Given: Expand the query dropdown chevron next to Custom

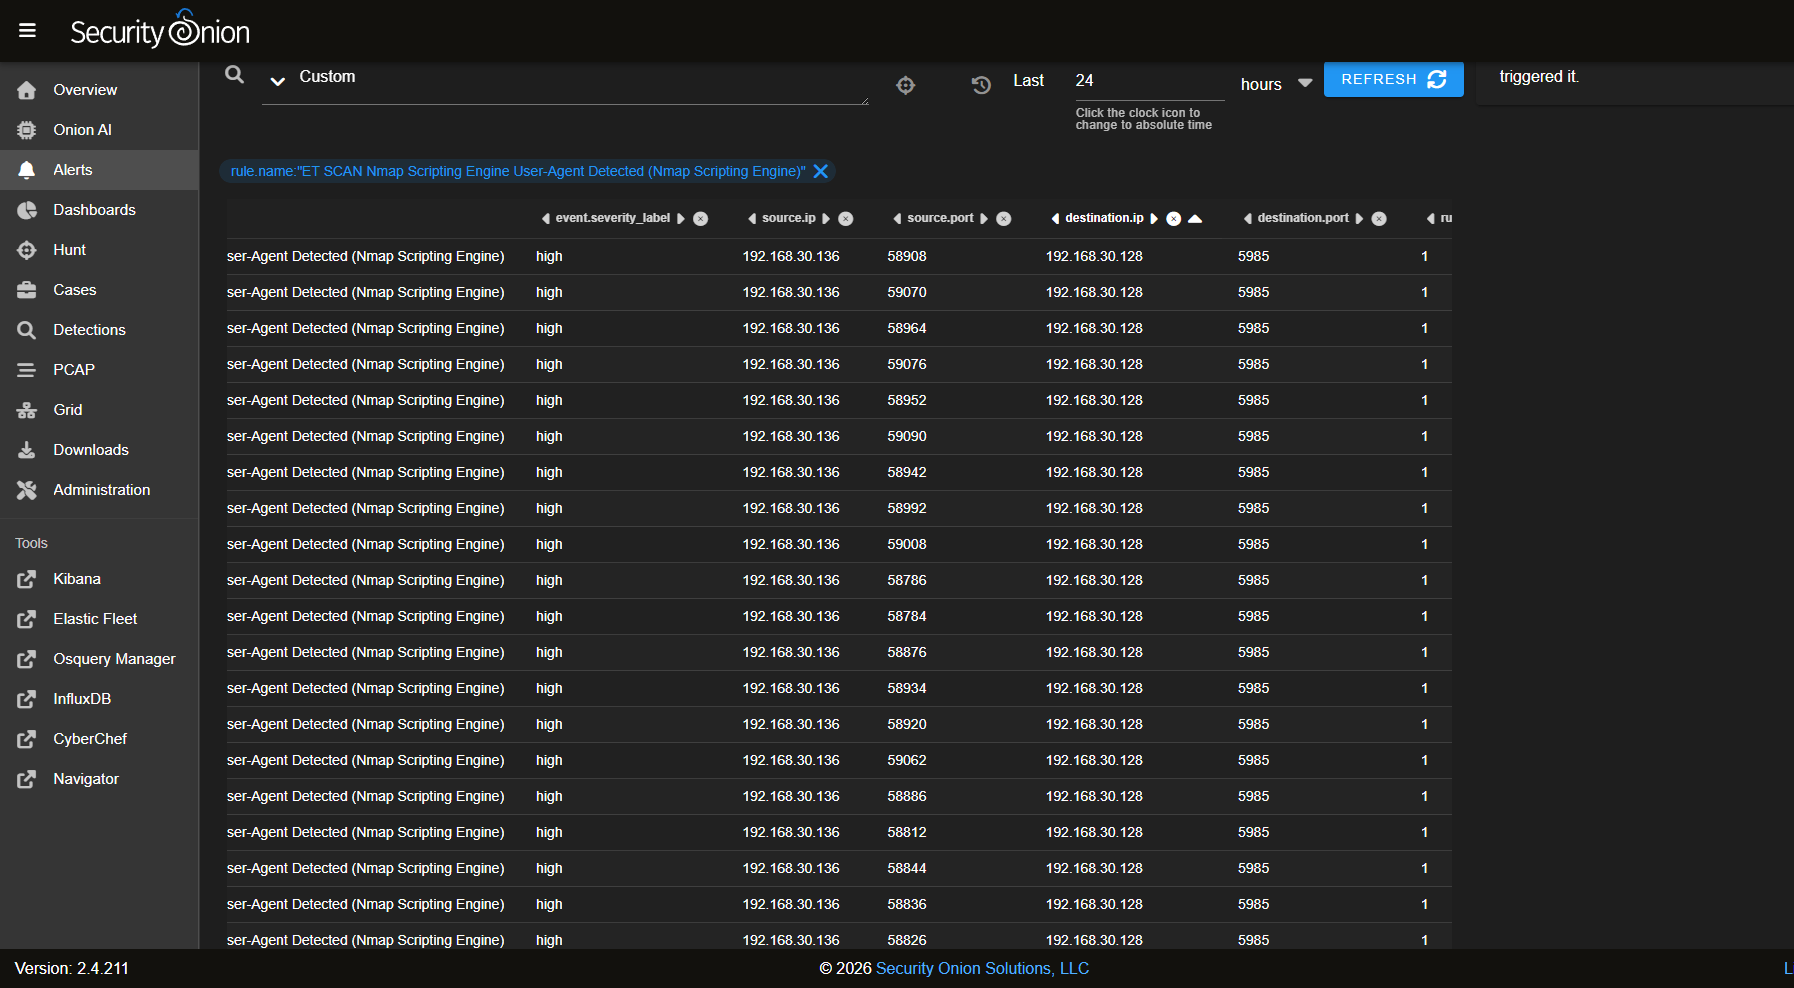Looking at the screenshot, I should coord(278,81).
